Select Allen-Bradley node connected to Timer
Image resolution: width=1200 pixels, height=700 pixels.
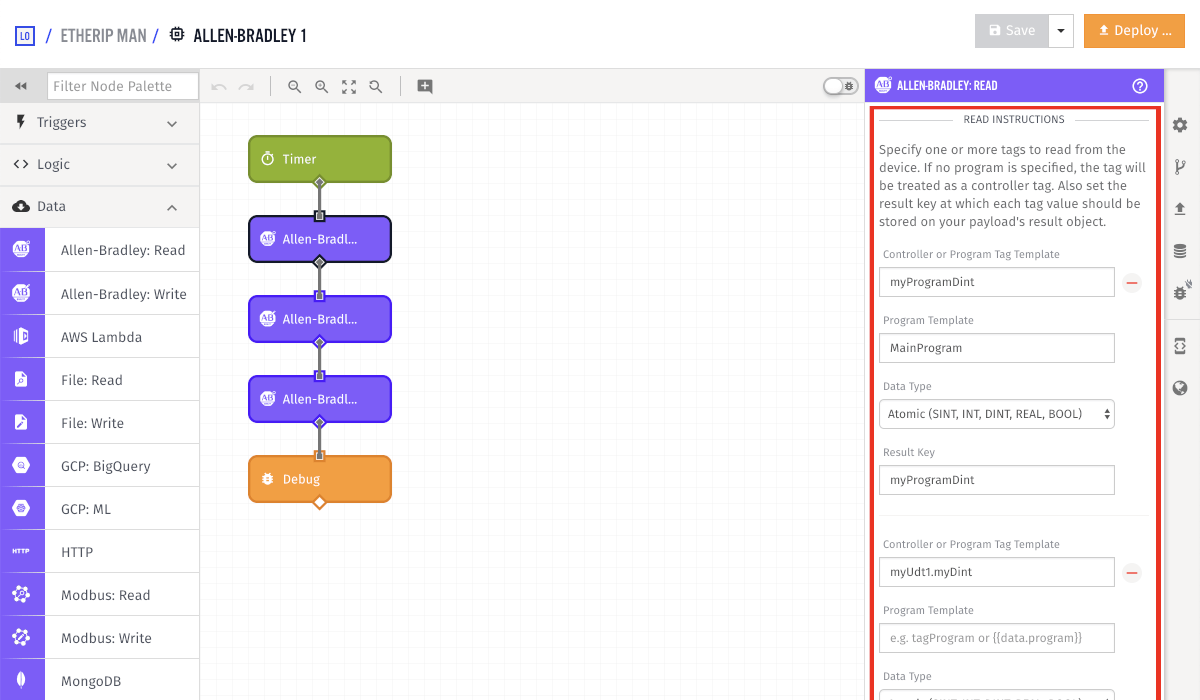click(320, 239)
